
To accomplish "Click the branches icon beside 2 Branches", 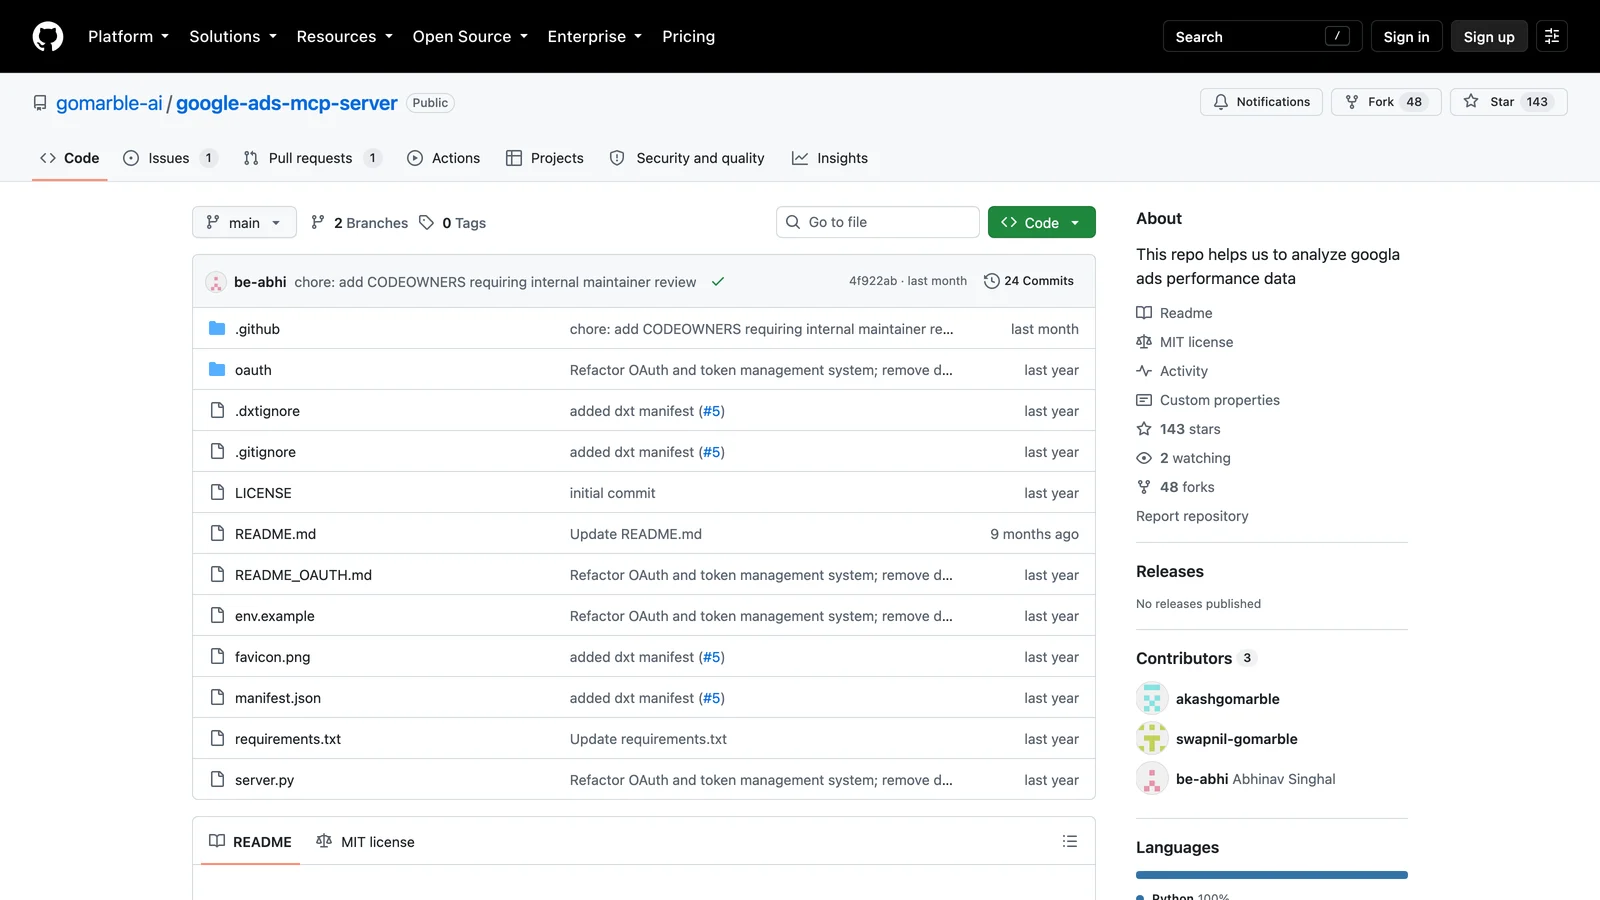I will (318, 222).
